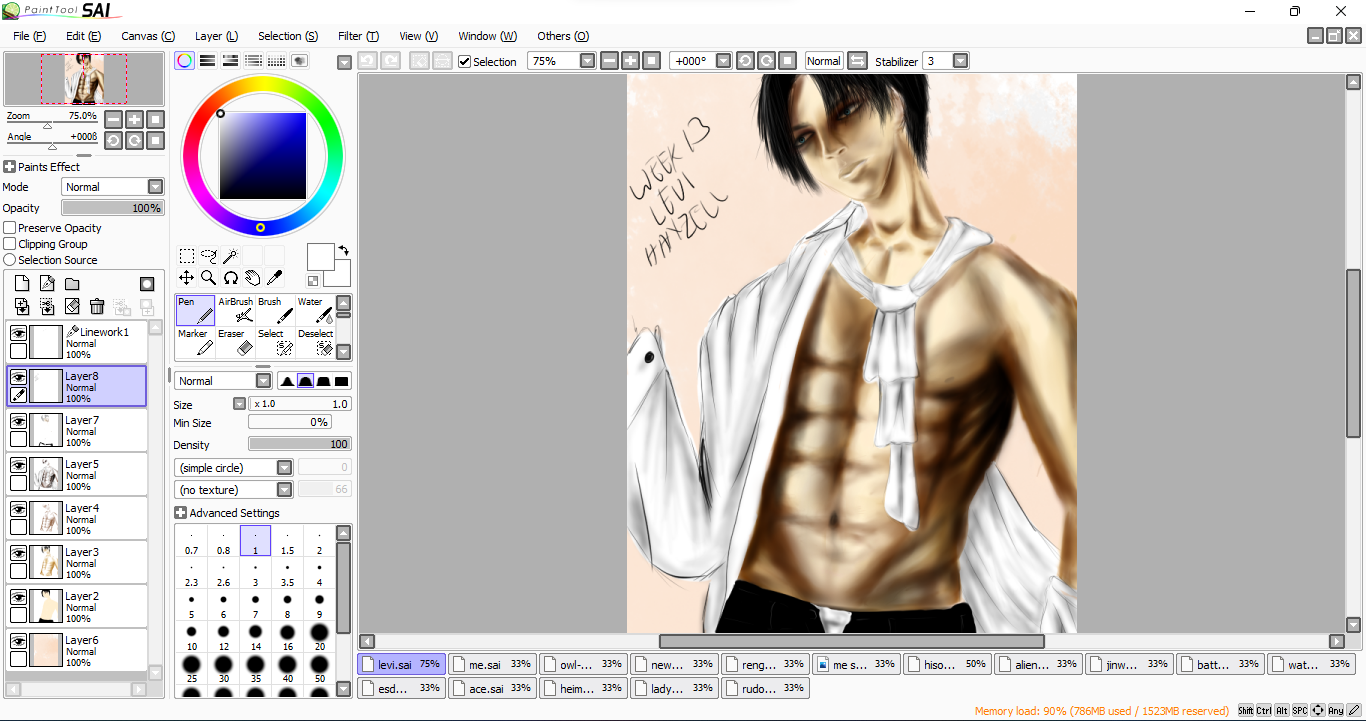The width and height of the screenshot is (1366, 721).
Task: Hide Layer3 with its eye icon
Action: coord(18,553)
